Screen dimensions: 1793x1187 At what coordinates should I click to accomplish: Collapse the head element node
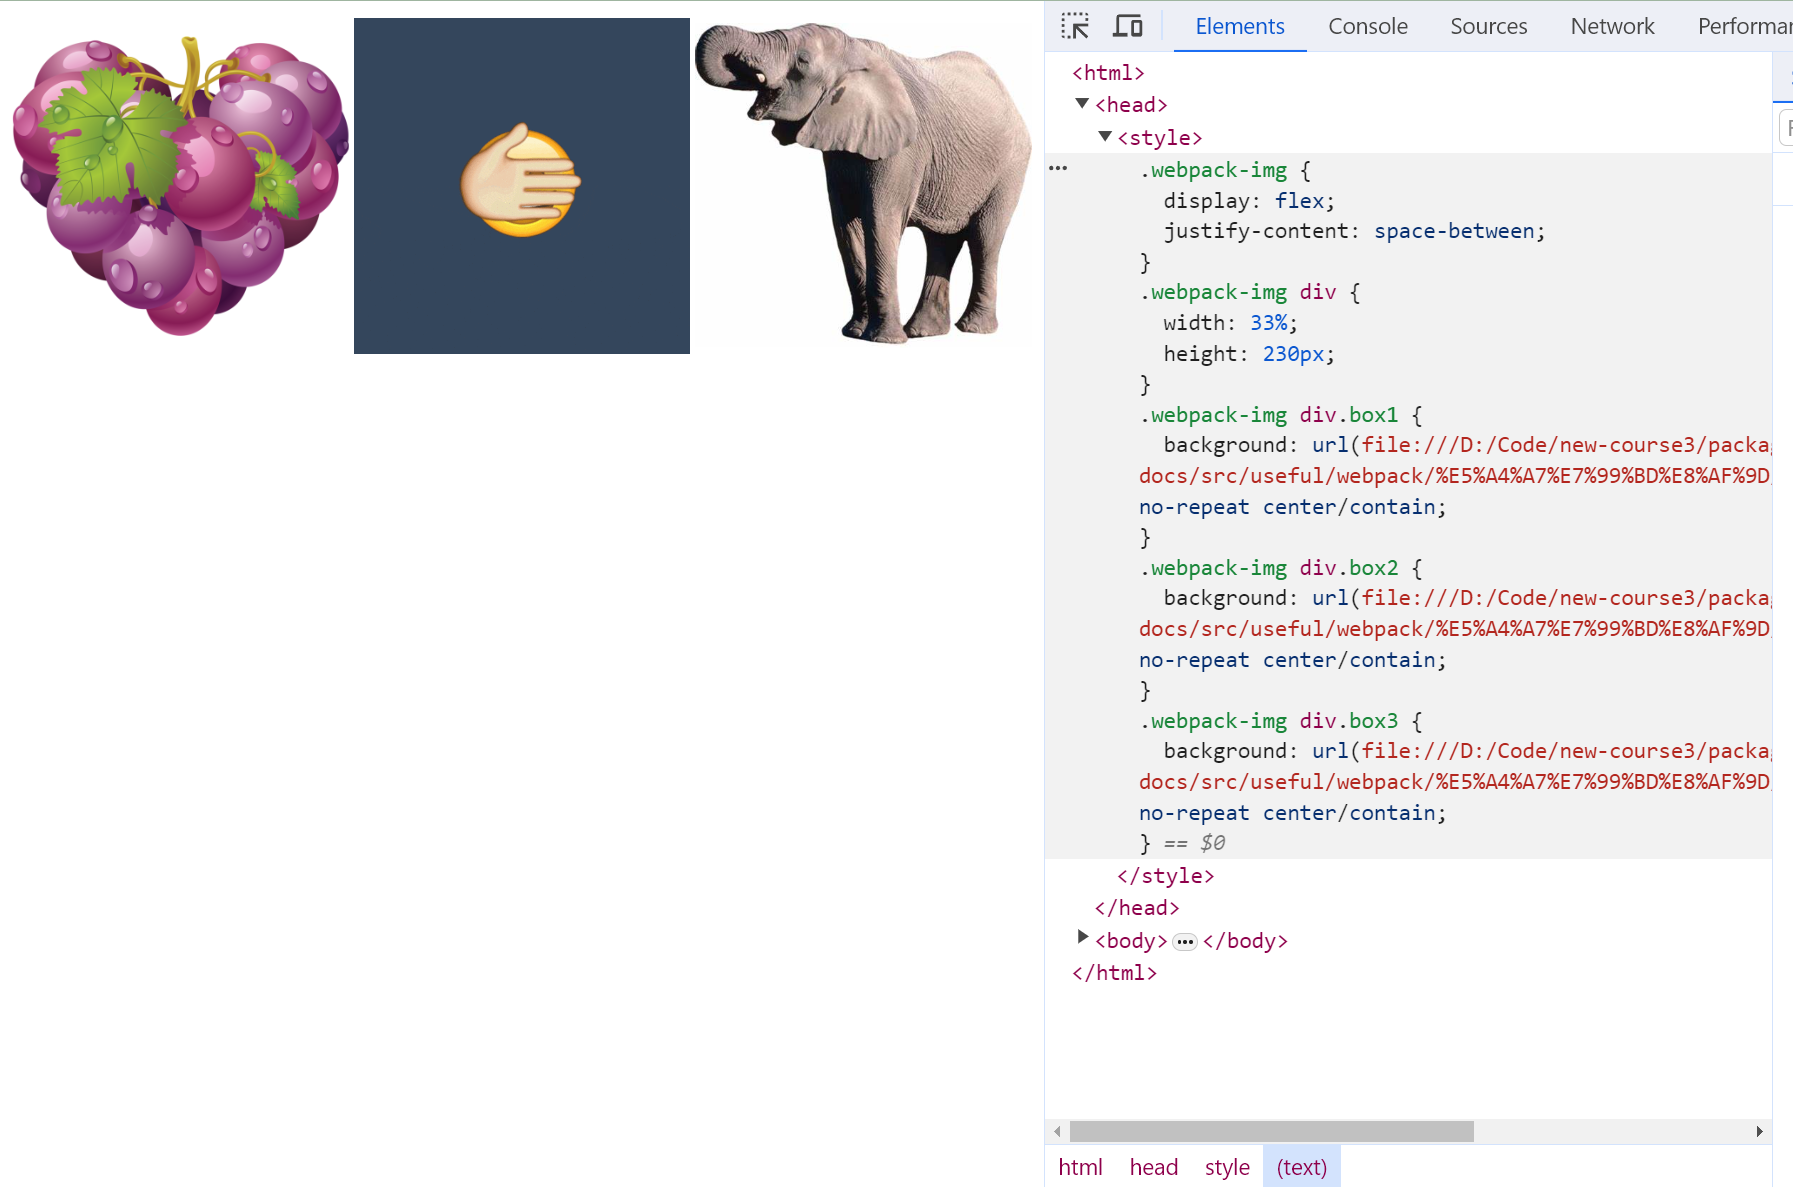point(1082,104)
